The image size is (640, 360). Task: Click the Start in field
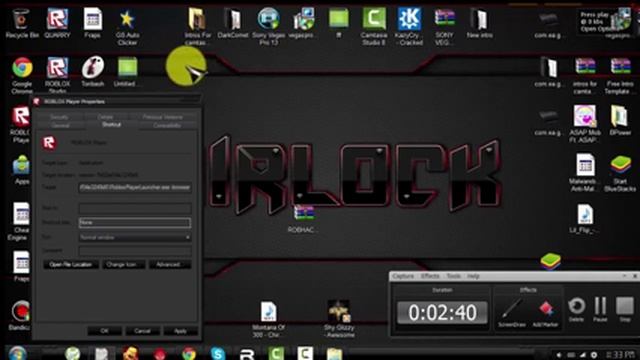click(135, 208)
